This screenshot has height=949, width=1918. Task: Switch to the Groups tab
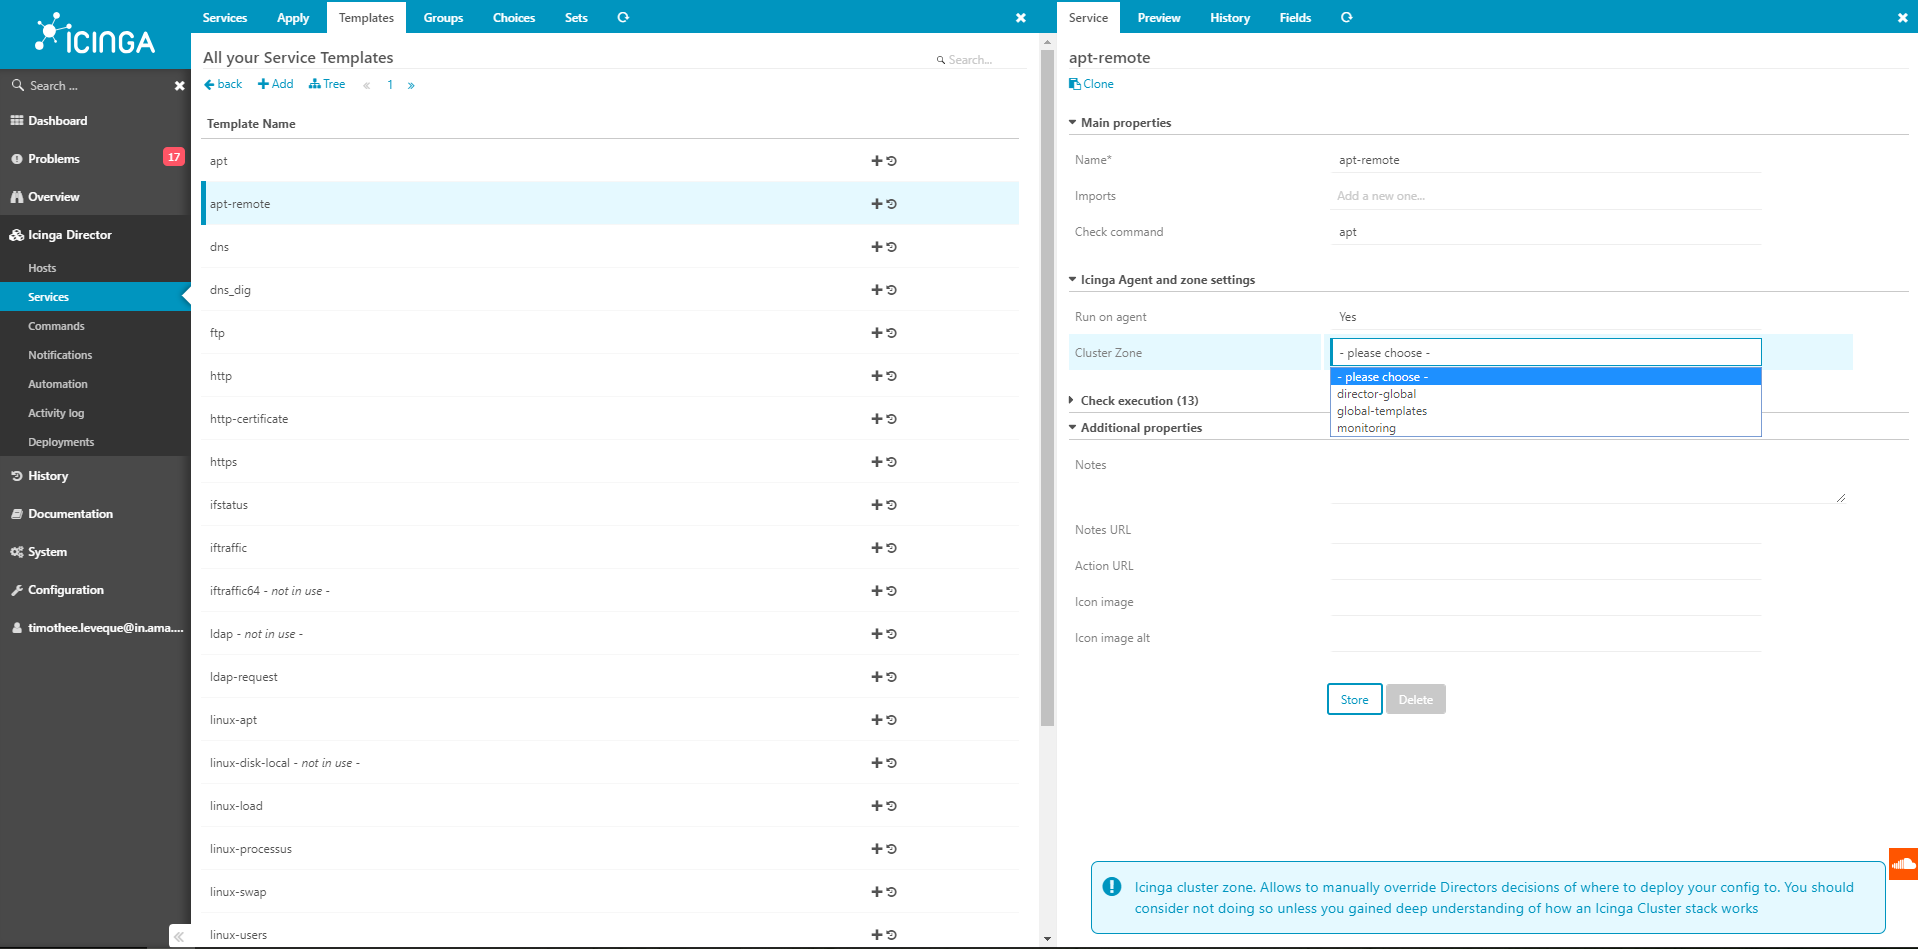click(443, 18)
